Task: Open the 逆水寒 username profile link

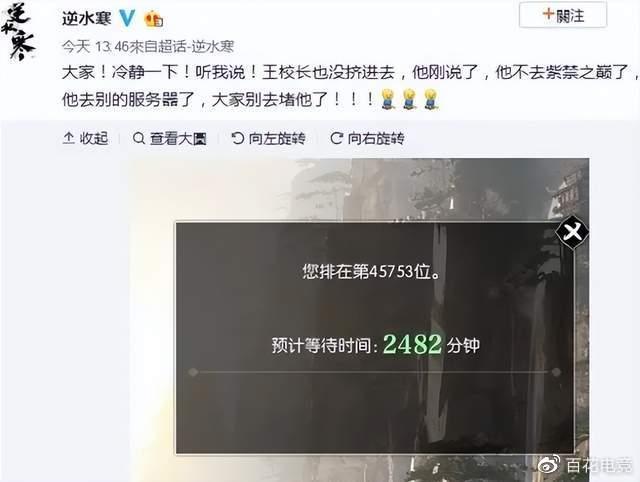Action: 87,18
